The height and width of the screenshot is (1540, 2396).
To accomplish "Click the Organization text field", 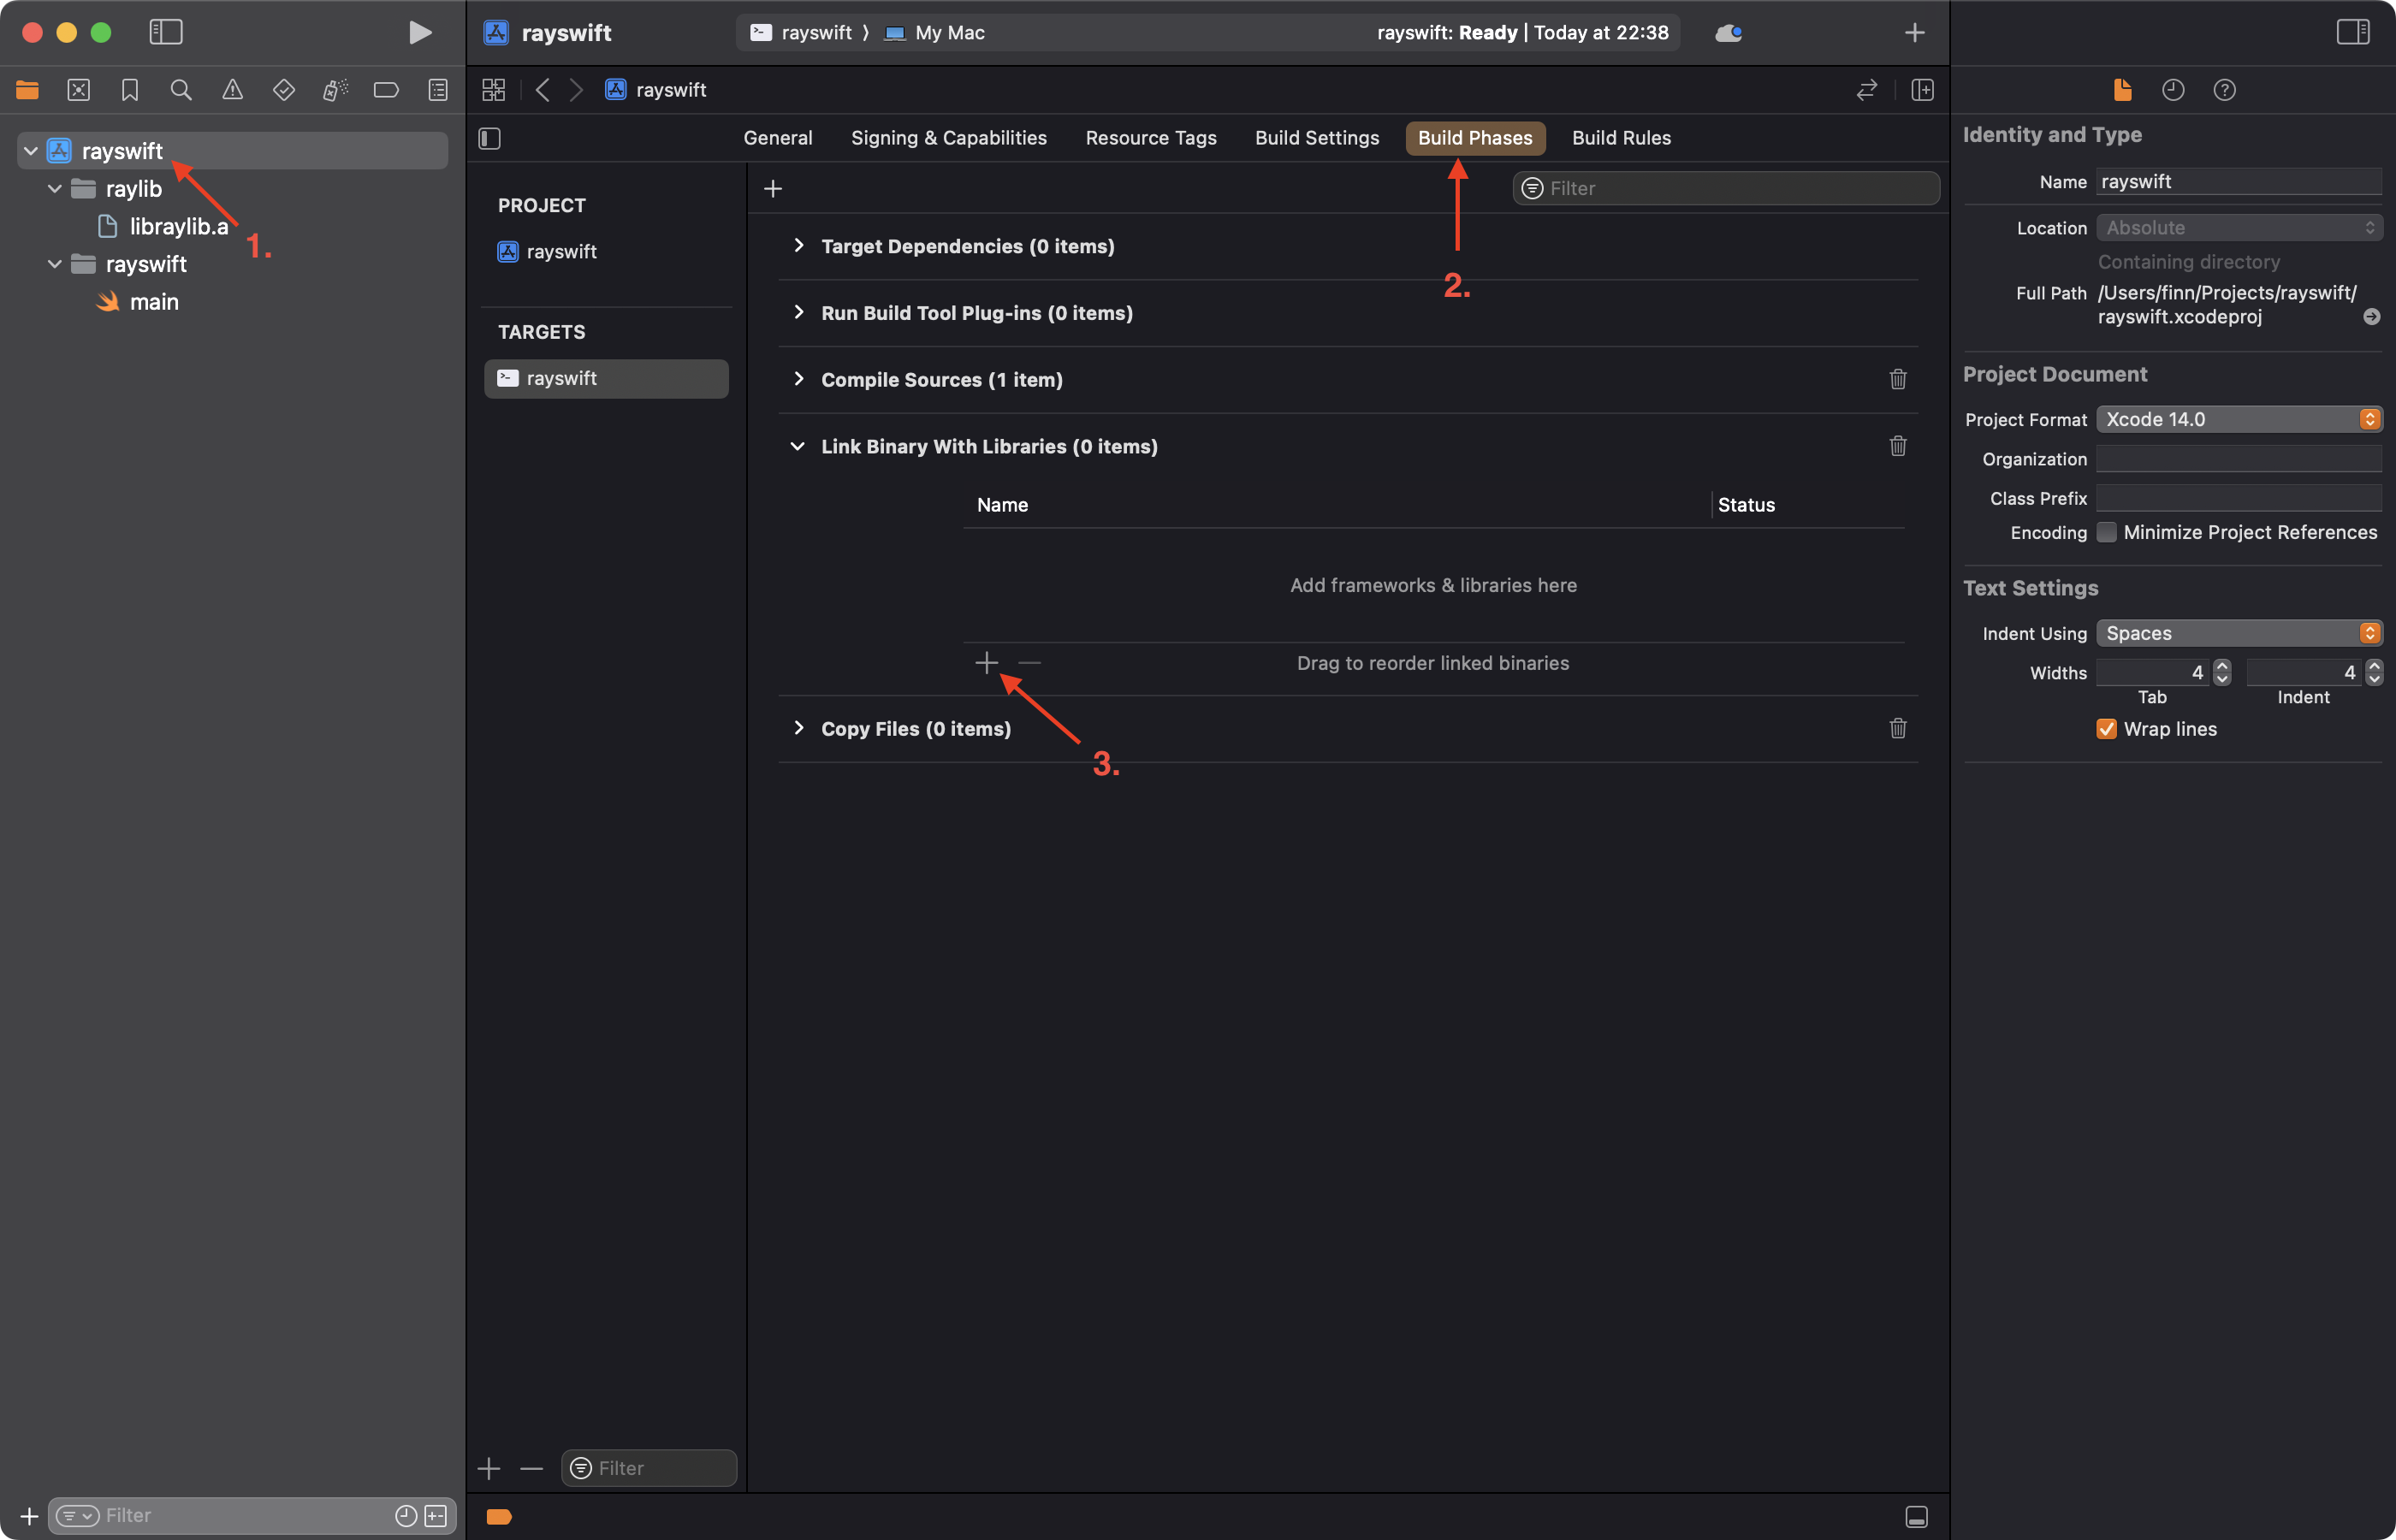I will coord(2239,459).
